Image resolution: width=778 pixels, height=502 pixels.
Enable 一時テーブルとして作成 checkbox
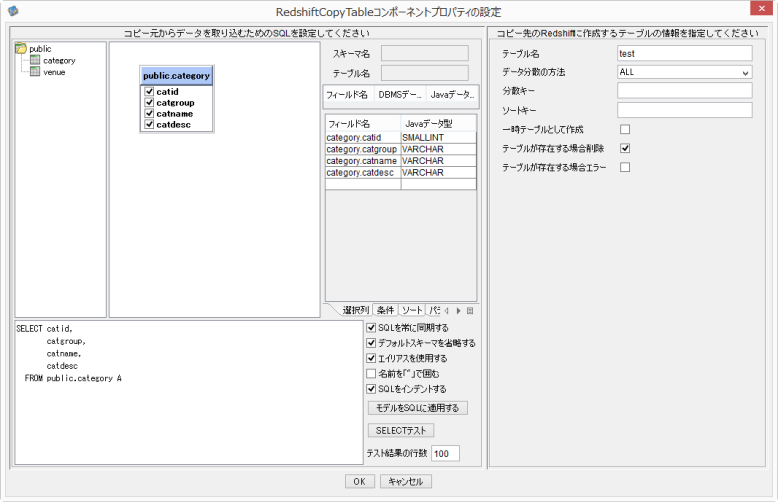tap(625, 130)
